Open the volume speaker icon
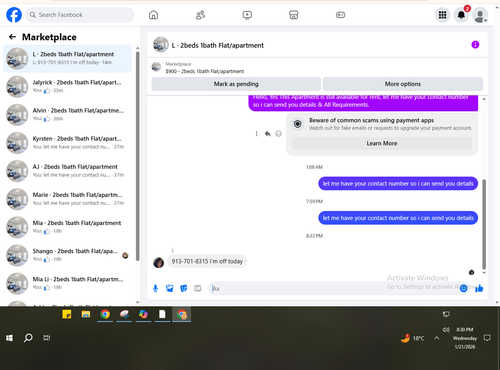The height and width of the screenshot is (370, 500). click(446, 329)
